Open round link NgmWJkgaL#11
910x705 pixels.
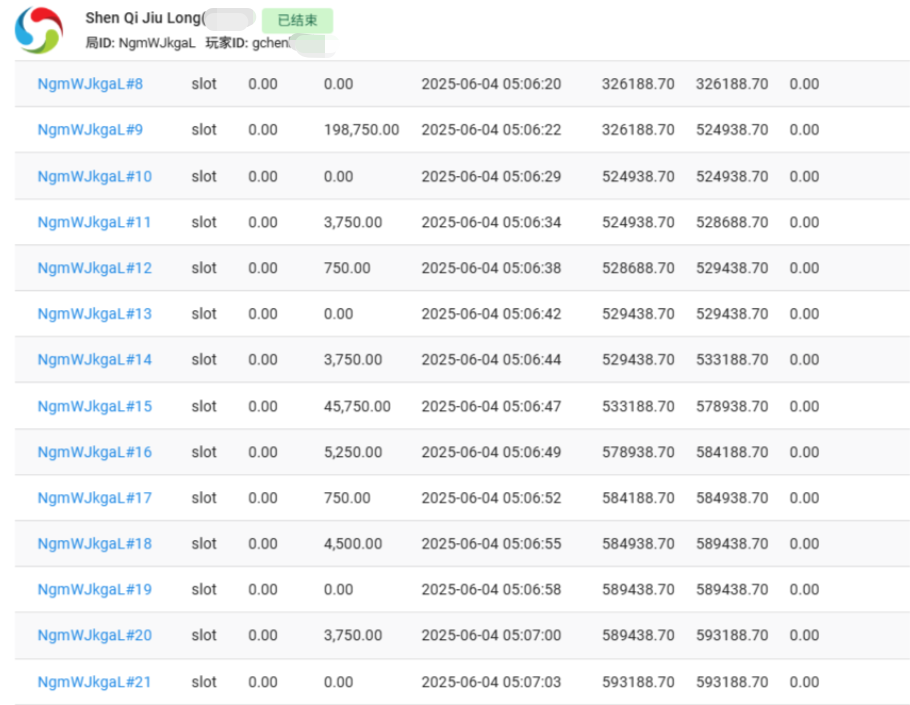tap(94, 222)
